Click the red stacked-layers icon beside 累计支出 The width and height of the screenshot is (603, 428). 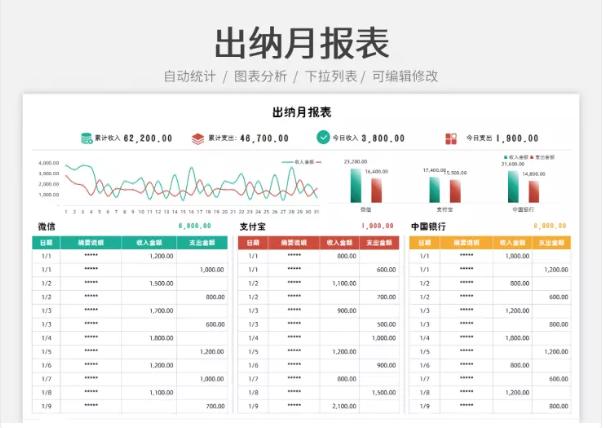point(198,138)
